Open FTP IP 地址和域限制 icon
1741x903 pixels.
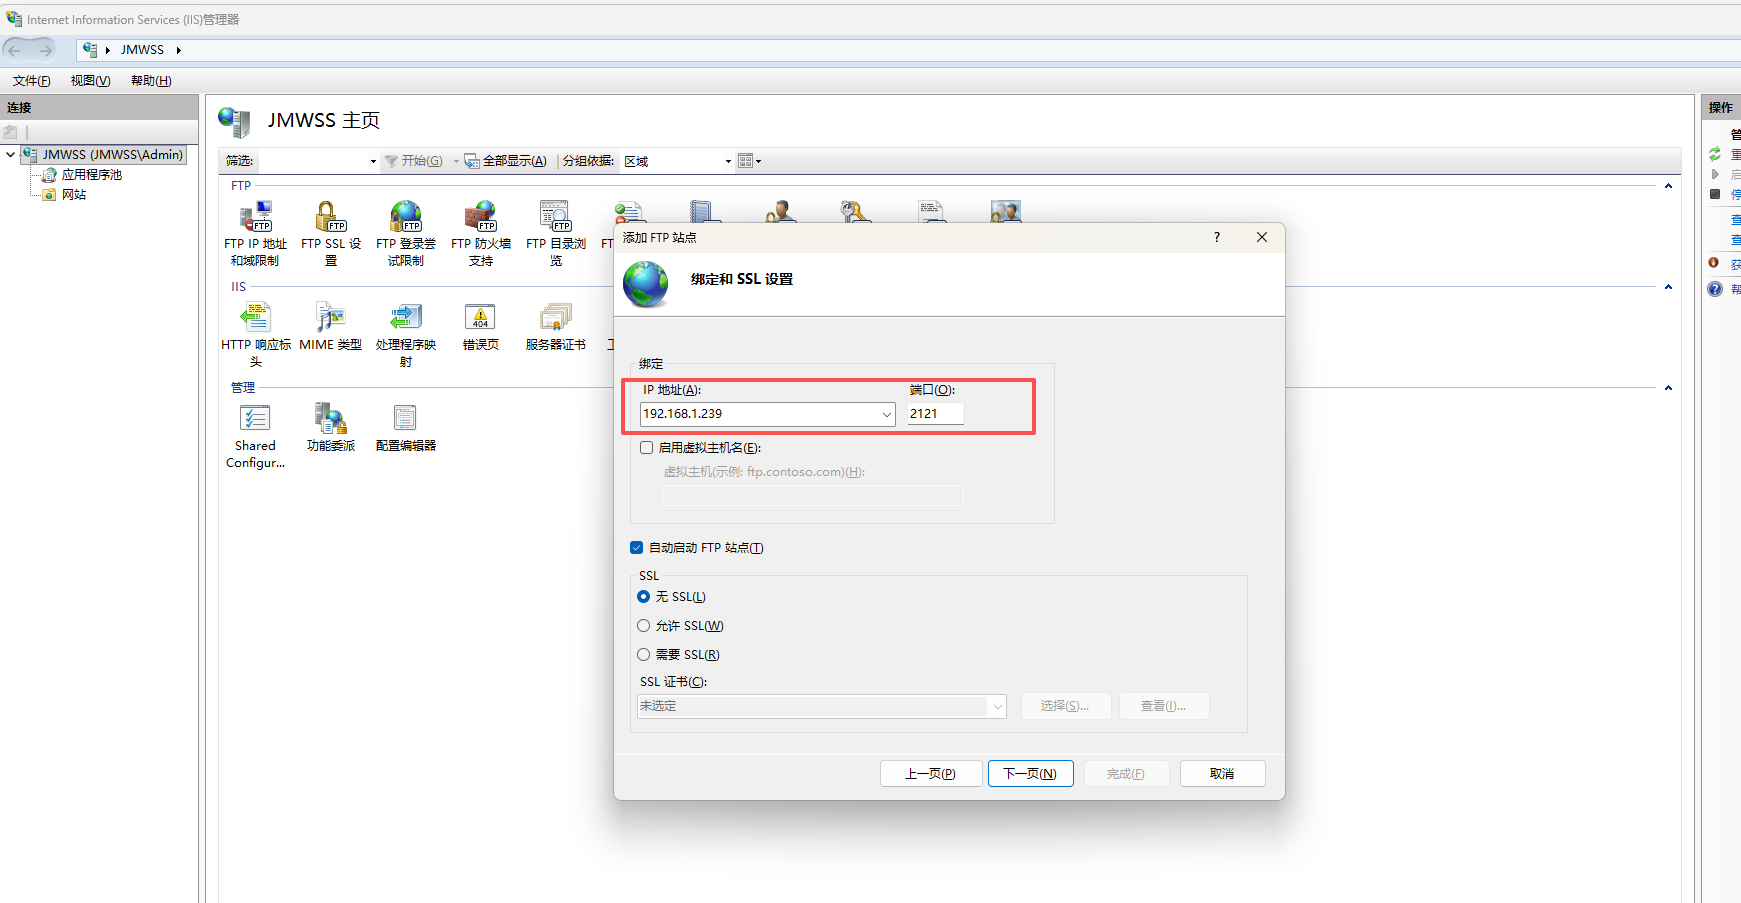pos(255,217)
